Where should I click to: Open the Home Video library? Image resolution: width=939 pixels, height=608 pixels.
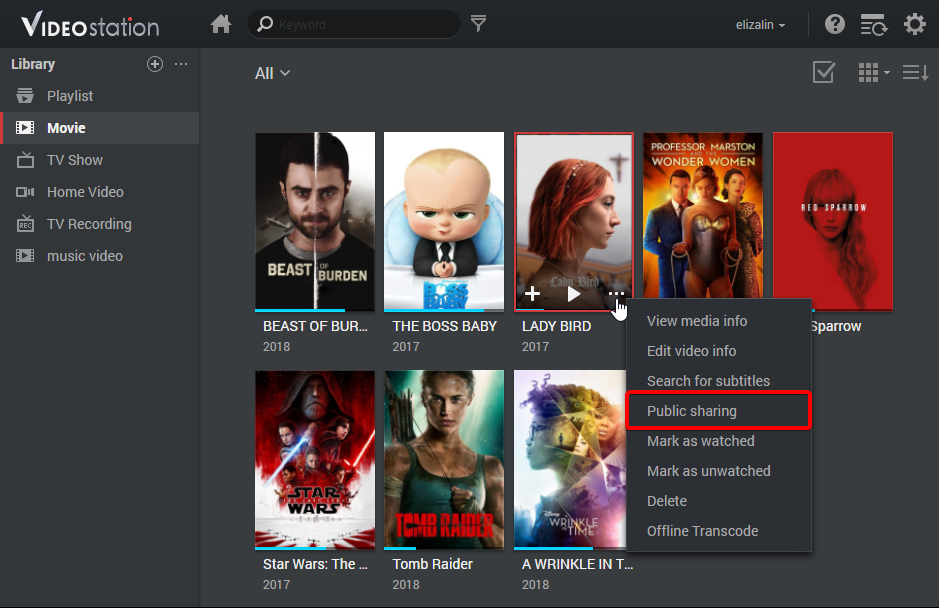99,192
